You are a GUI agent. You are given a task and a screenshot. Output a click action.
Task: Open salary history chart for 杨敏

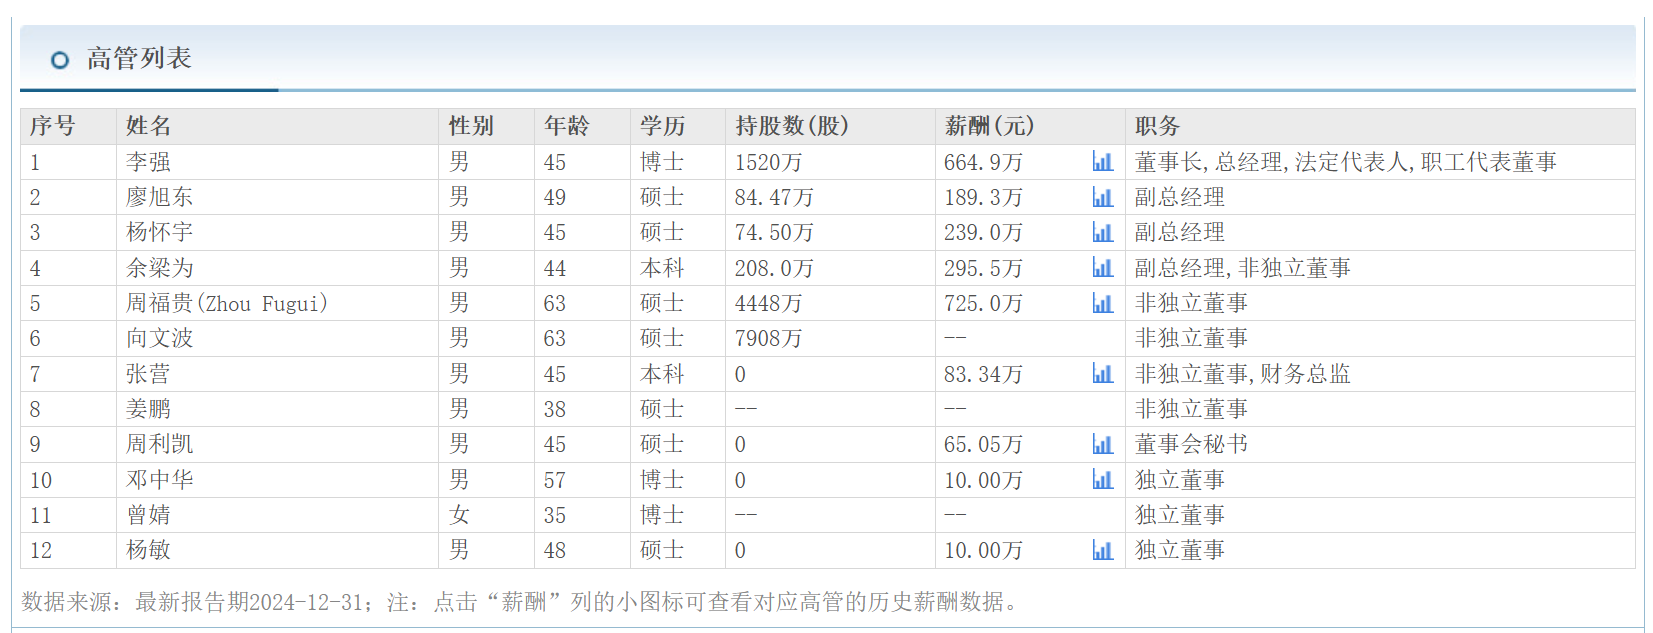1102,550
